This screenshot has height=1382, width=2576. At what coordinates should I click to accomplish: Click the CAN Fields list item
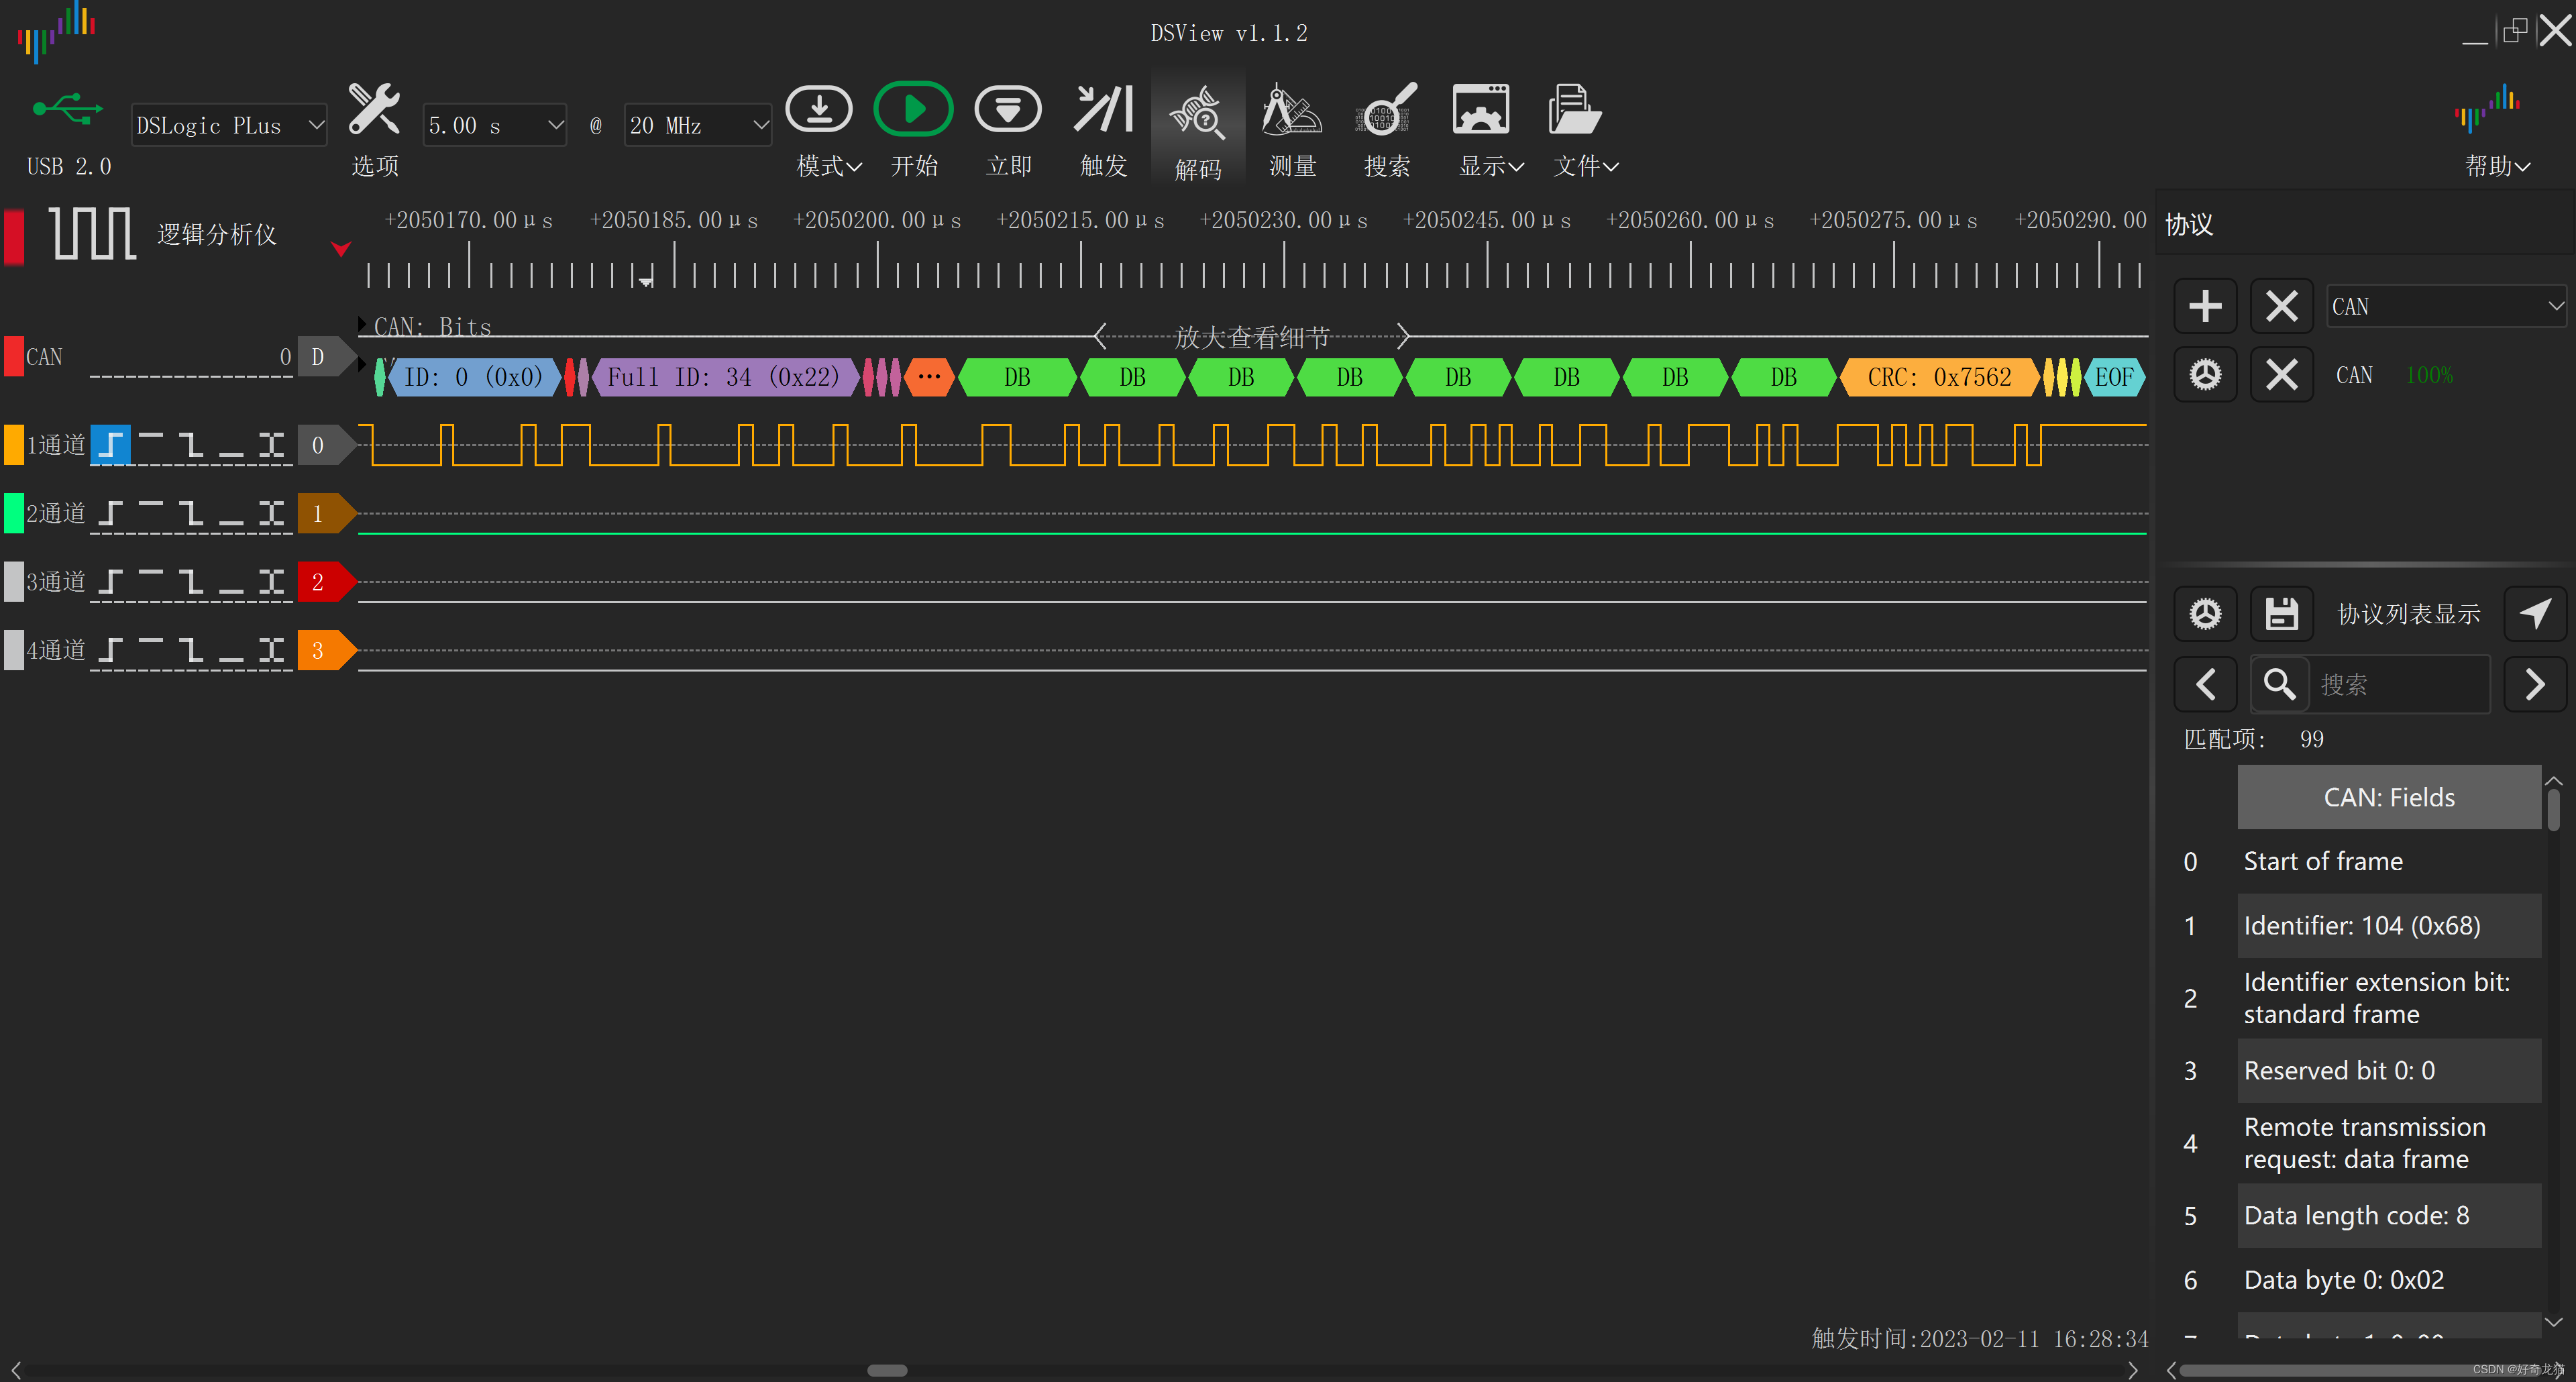(2385, 796)
